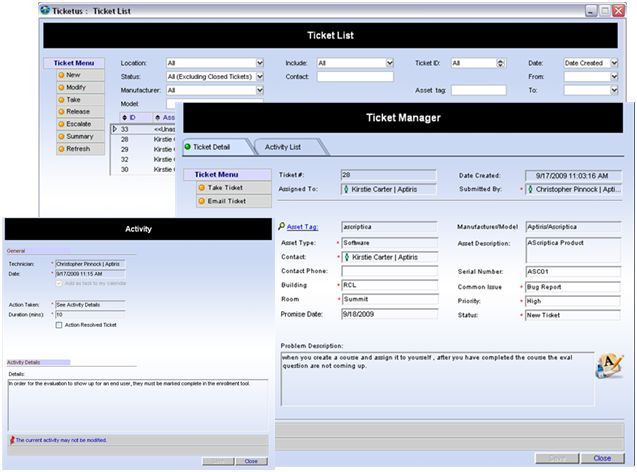Expand the Location dropdown
The image size is (637, 472).
tap(260, 62)
